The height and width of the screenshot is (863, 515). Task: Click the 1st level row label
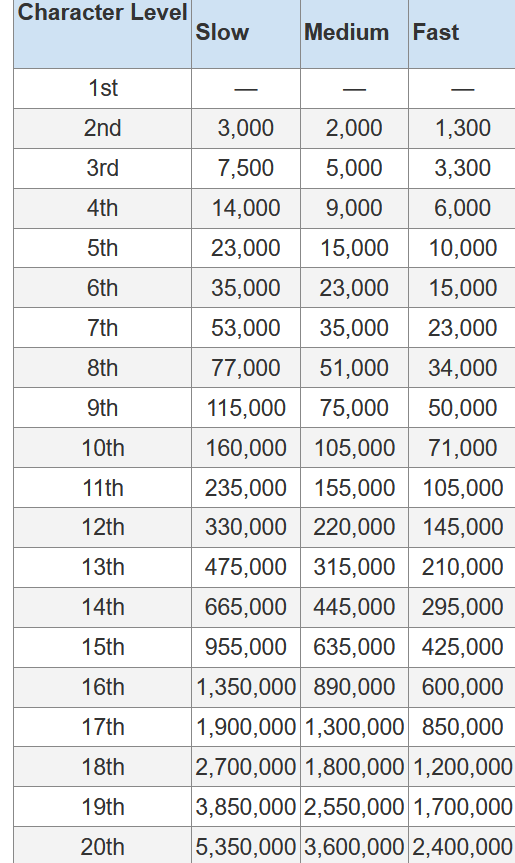pyautogui.click(x=103, y=88)
